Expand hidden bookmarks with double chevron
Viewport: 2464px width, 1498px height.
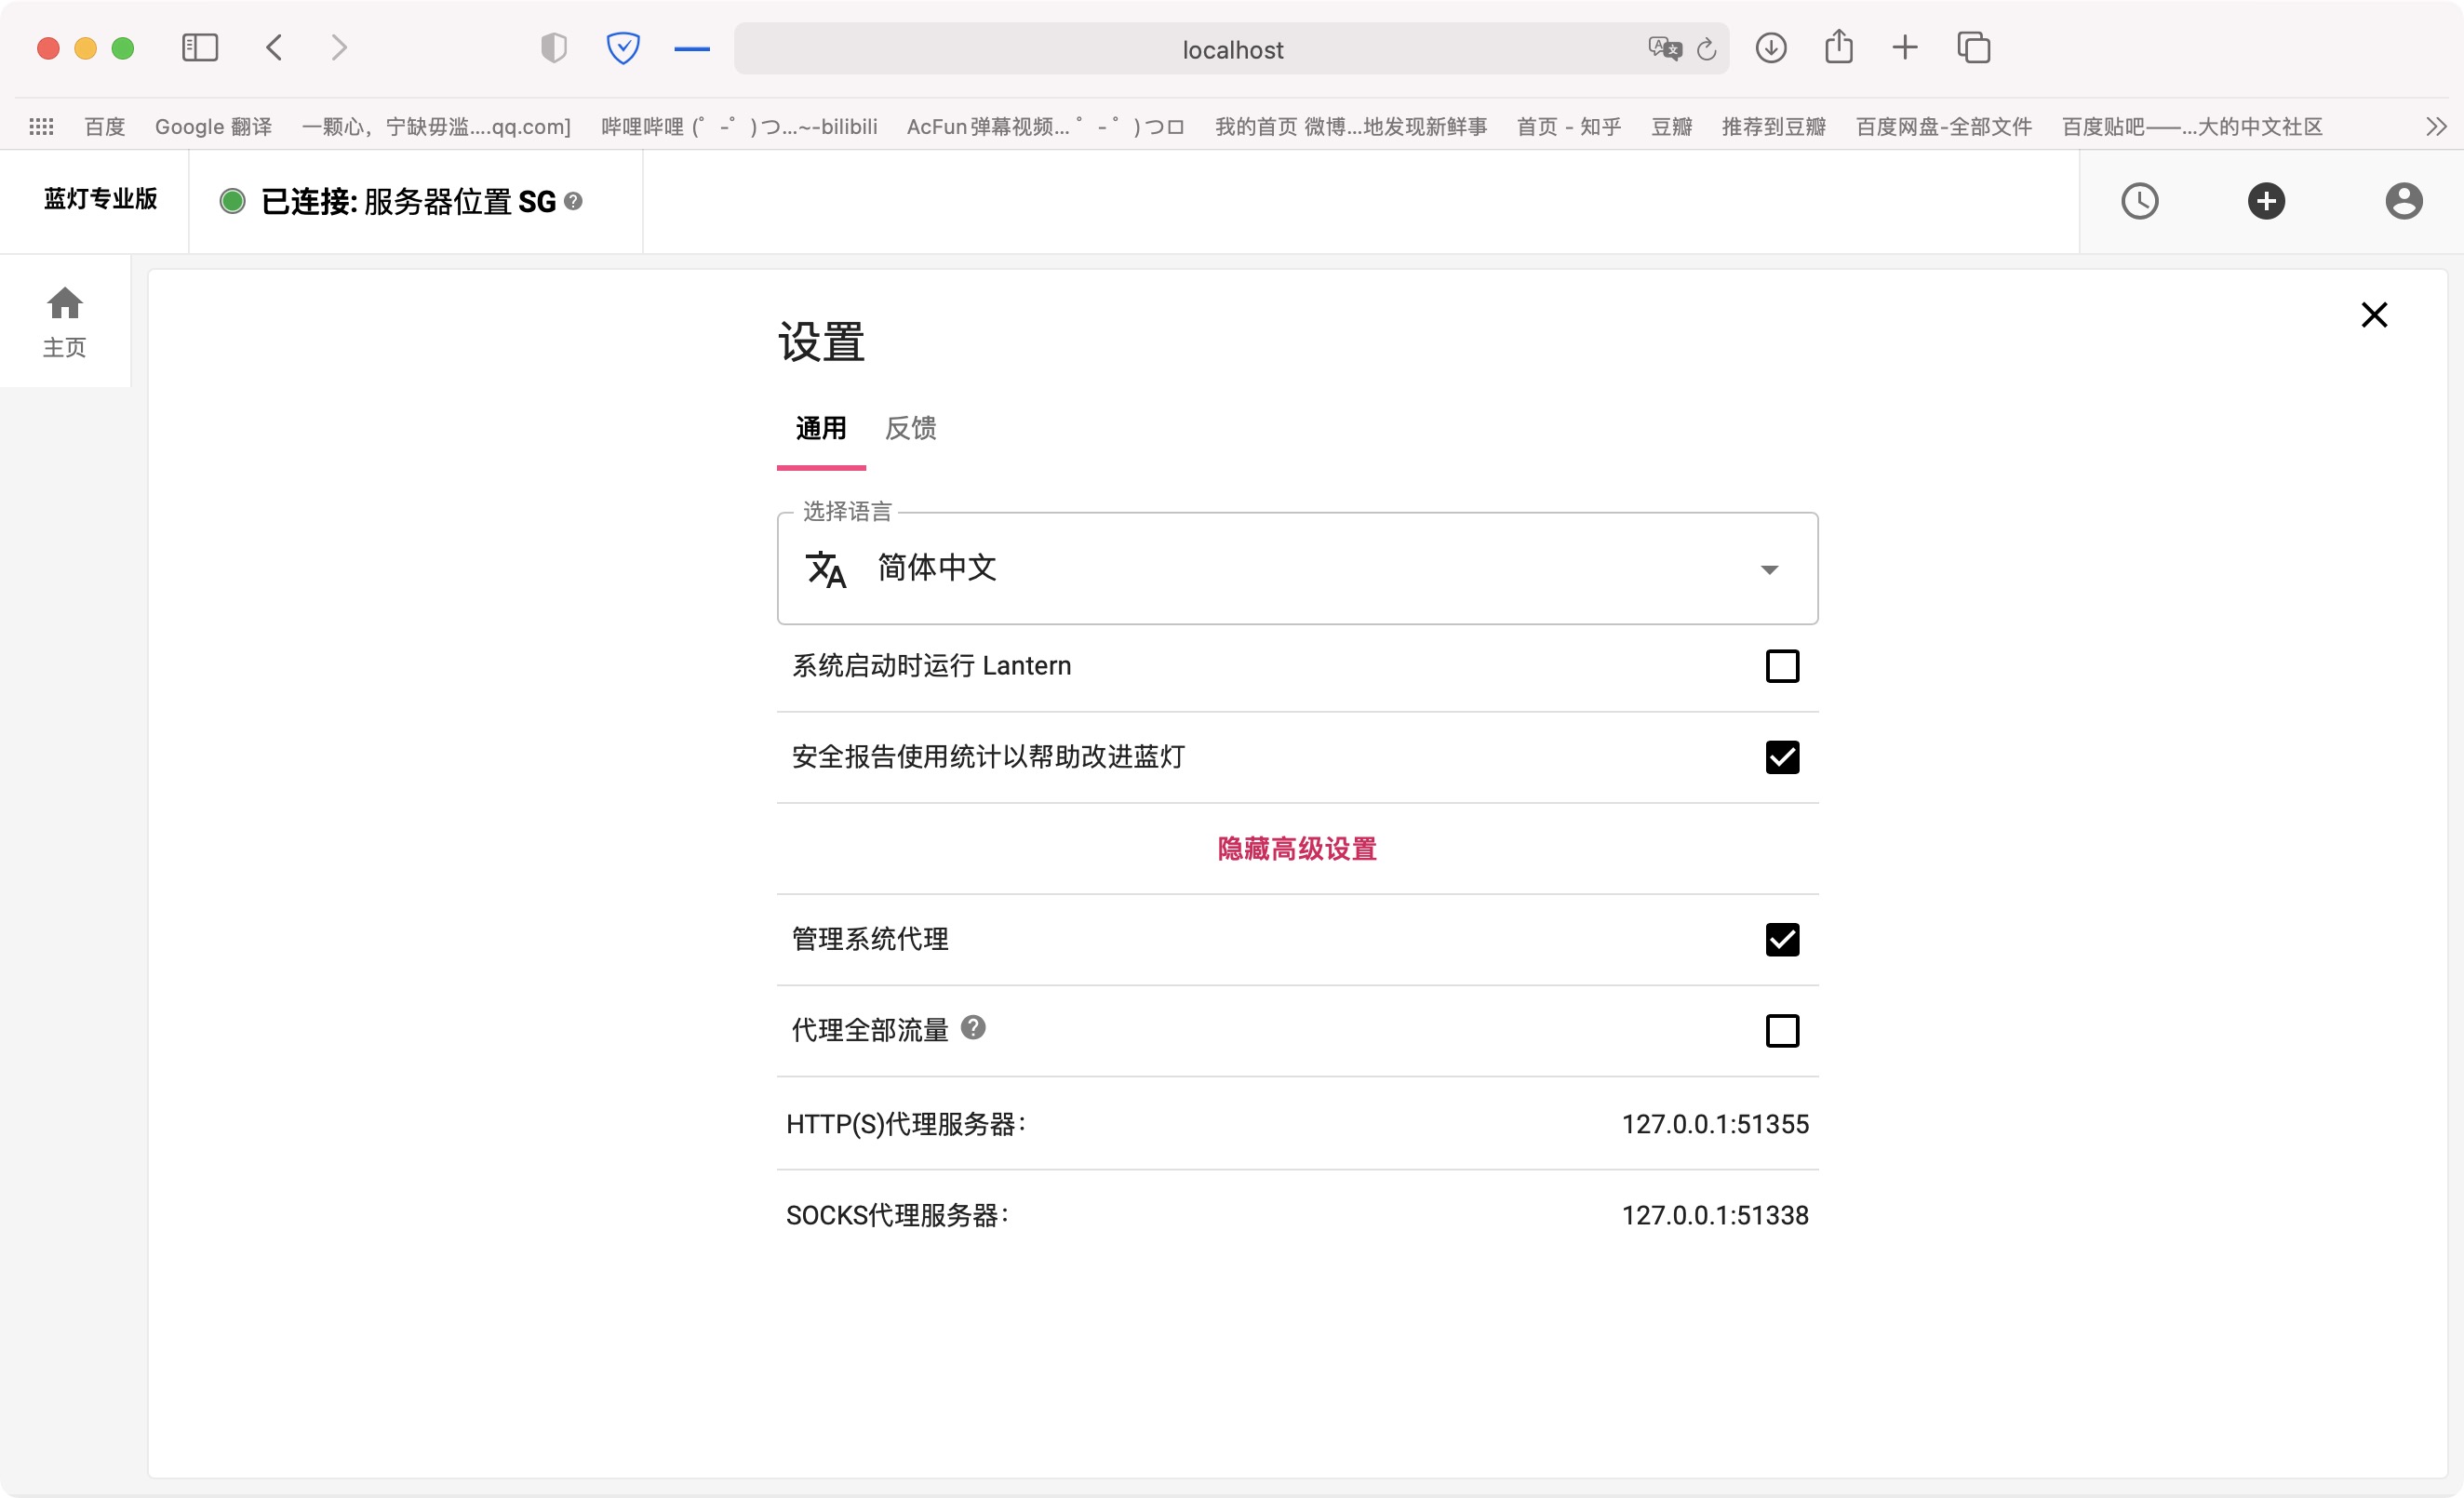[x=2437, y=126]
